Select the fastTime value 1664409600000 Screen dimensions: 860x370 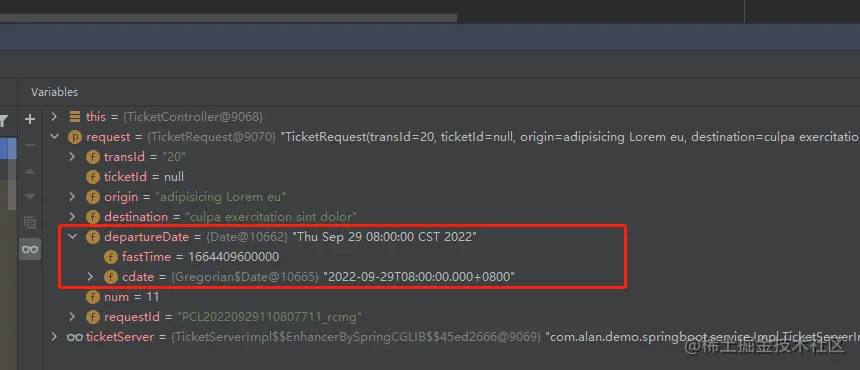point(234,257)
